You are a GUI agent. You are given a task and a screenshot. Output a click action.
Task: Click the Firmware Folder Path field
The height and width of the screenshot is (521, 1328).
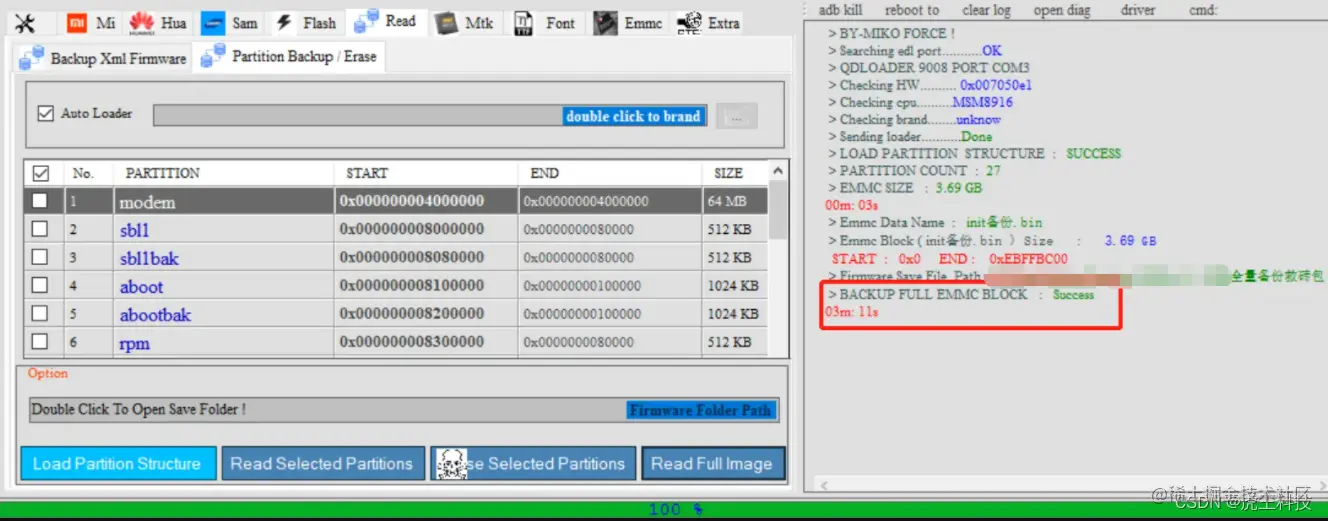point(404,410)
